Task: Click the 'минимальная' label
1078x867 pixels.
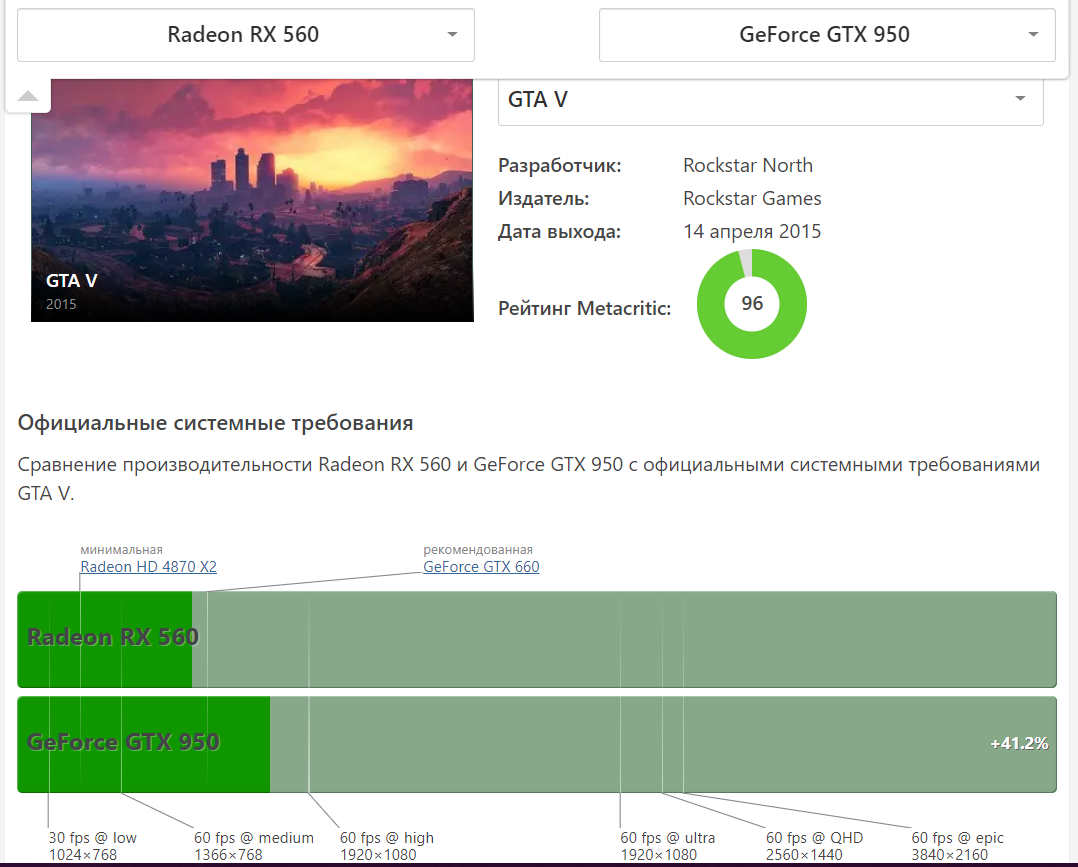Action: click(121, 549)
